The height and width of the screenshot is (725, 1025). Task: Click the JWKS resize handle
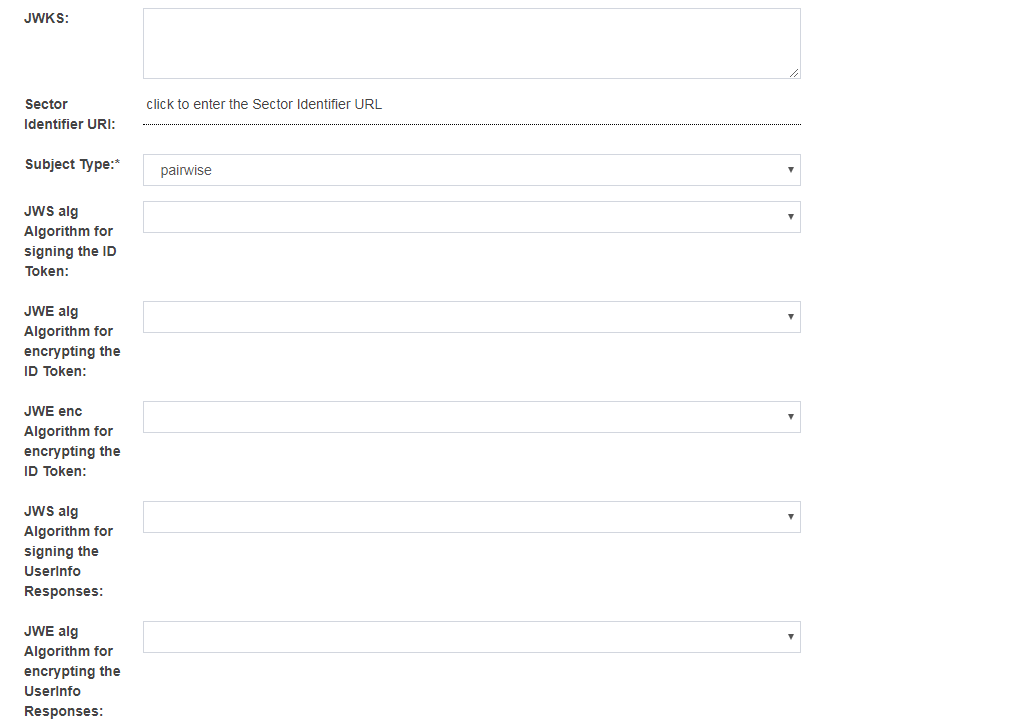[795, 73]
